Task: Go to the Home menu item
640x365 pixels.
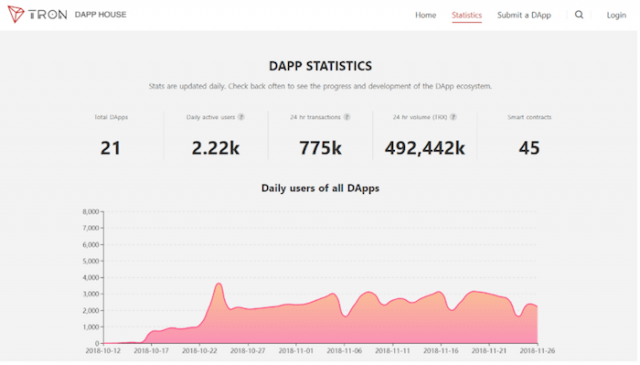Action: 426,15
